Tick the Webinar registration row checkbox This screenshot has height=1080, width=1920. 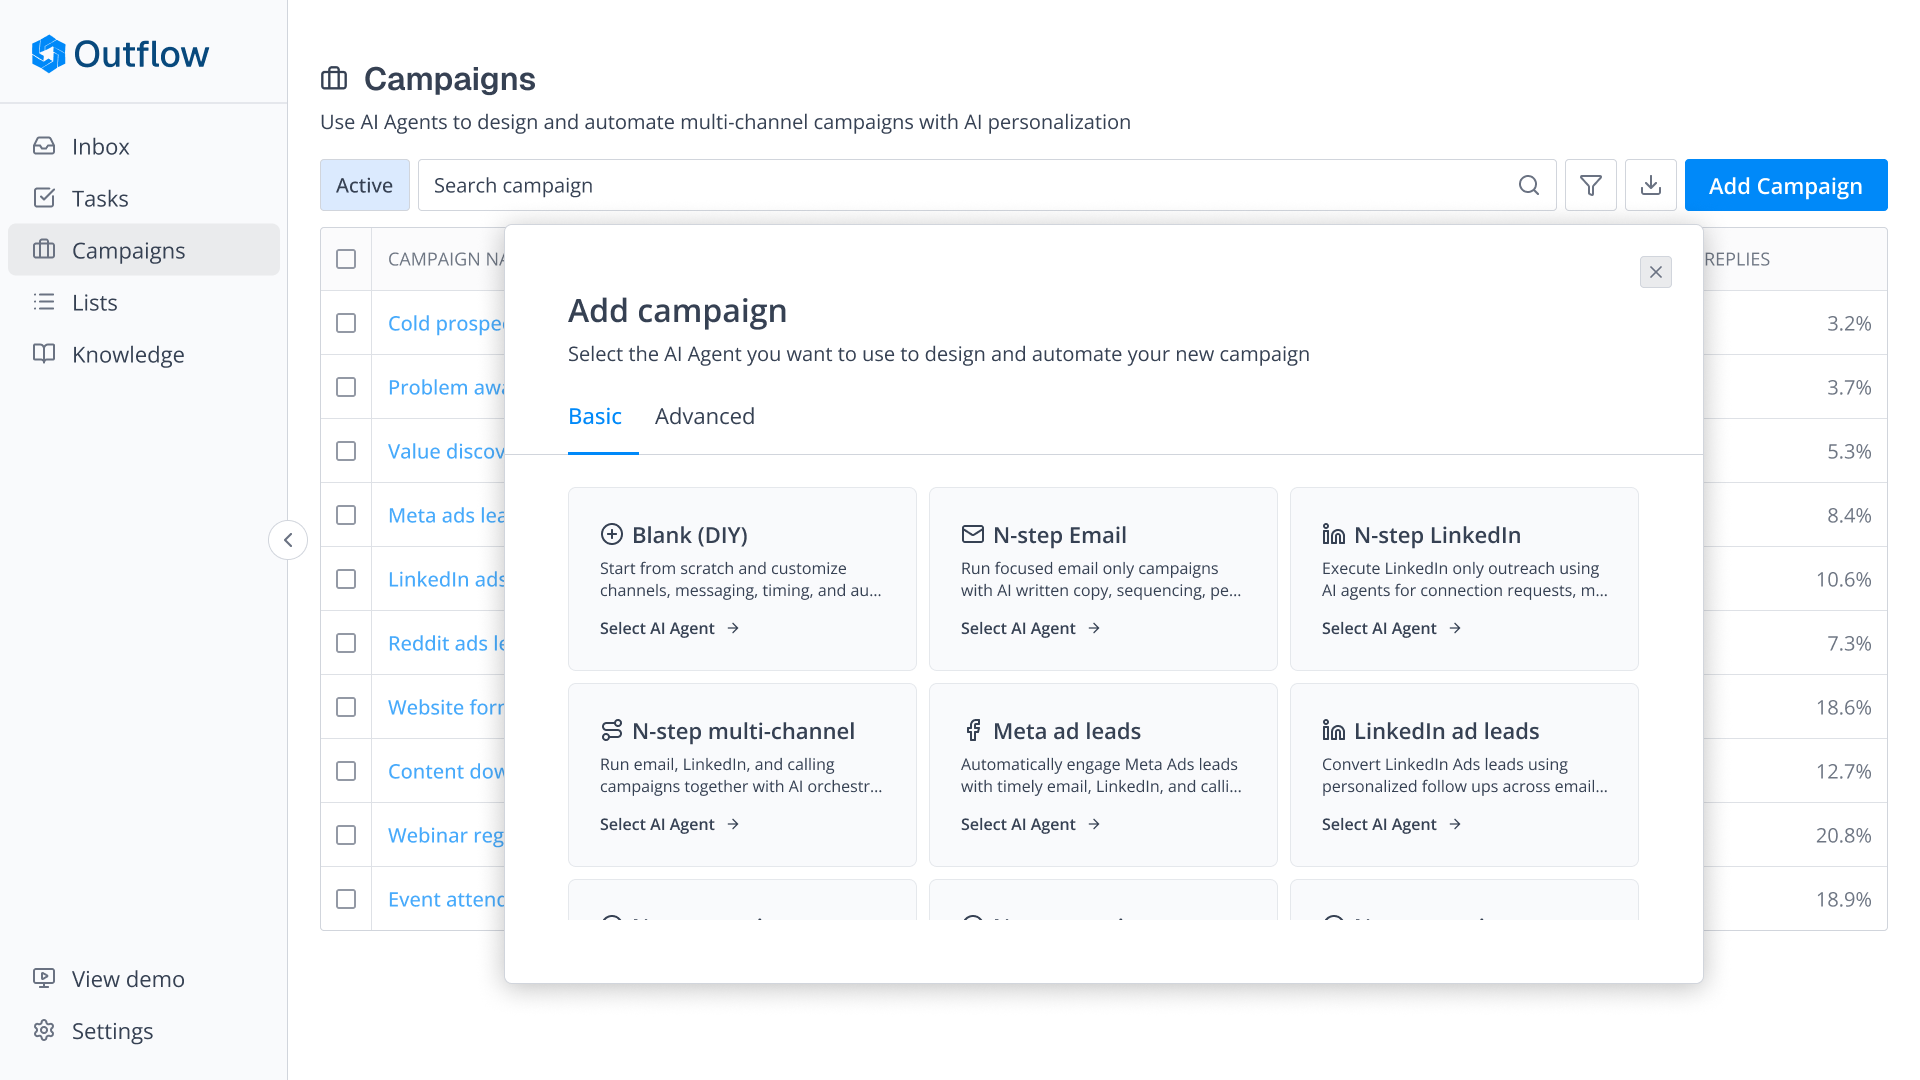(346, 835)
